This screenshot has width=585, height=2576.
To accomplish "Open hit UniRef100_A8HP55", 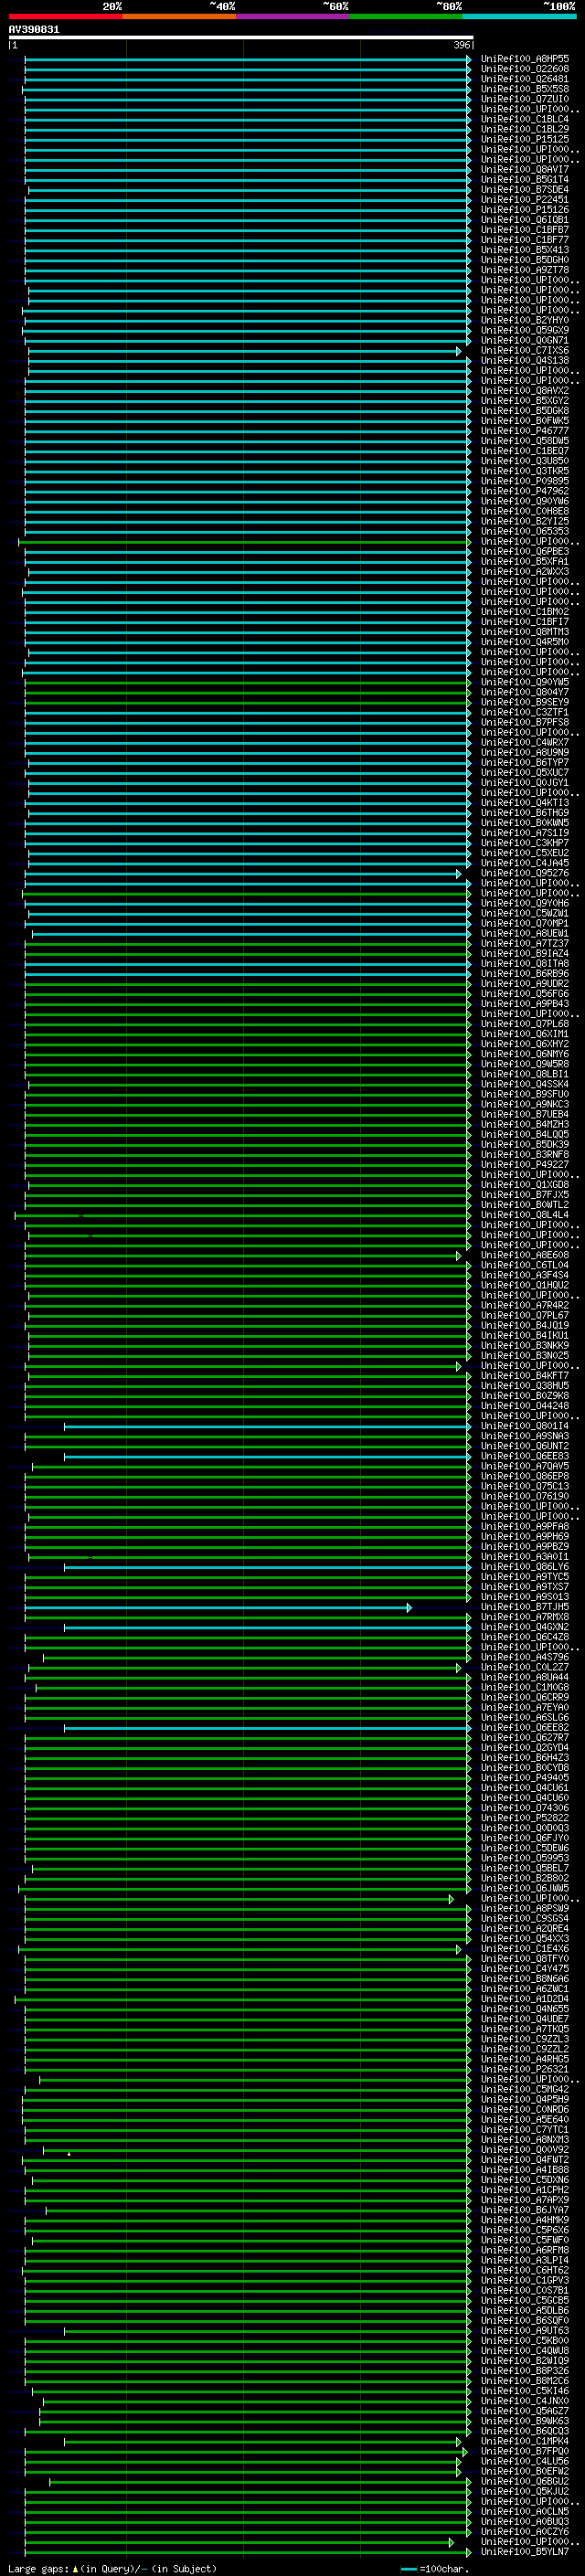I will pyautogui.click(x=525, y=59).
